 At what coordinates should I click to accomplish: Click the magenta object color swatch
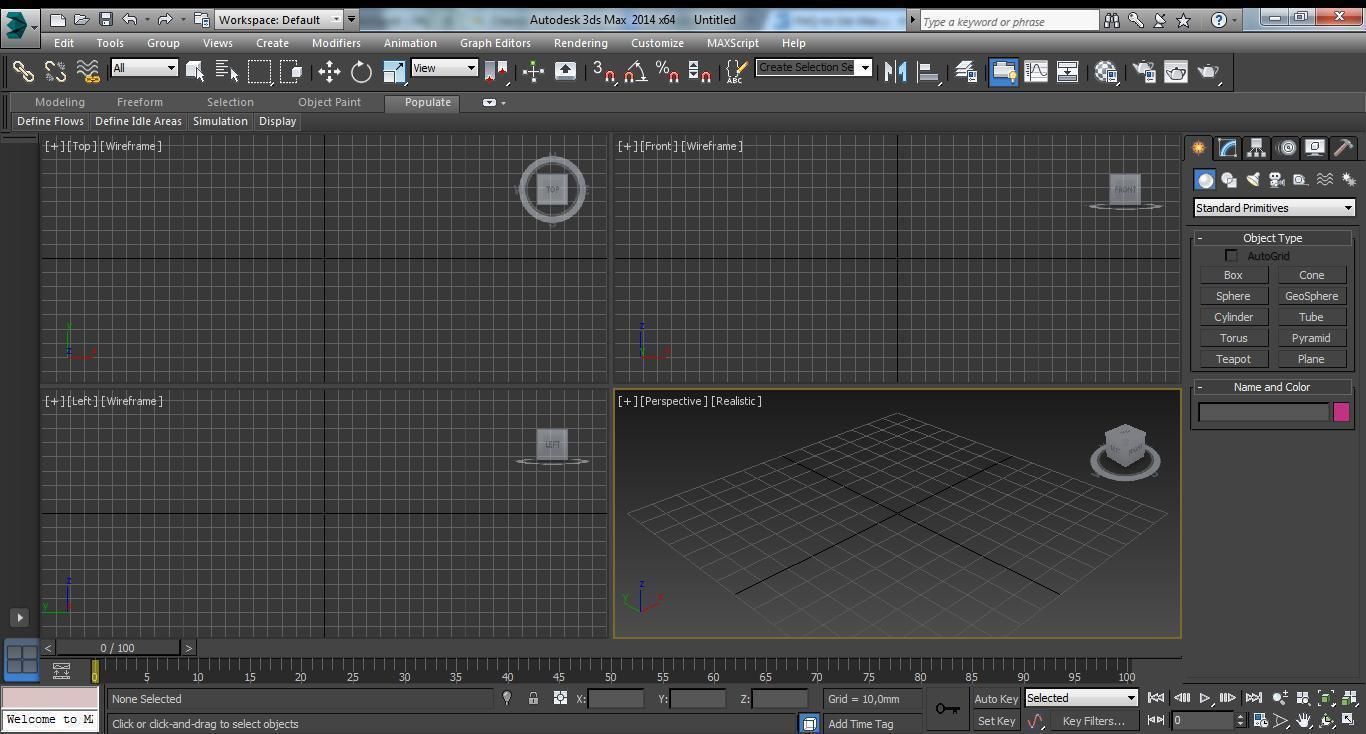tap(1341, 412)
